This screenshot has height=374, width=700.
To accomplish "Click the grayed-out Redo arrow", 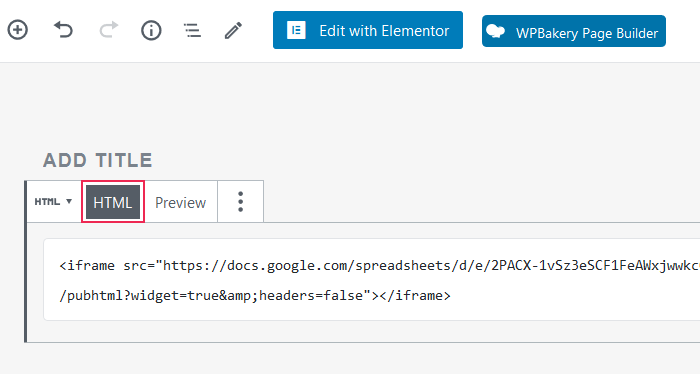I will (108, 30).
